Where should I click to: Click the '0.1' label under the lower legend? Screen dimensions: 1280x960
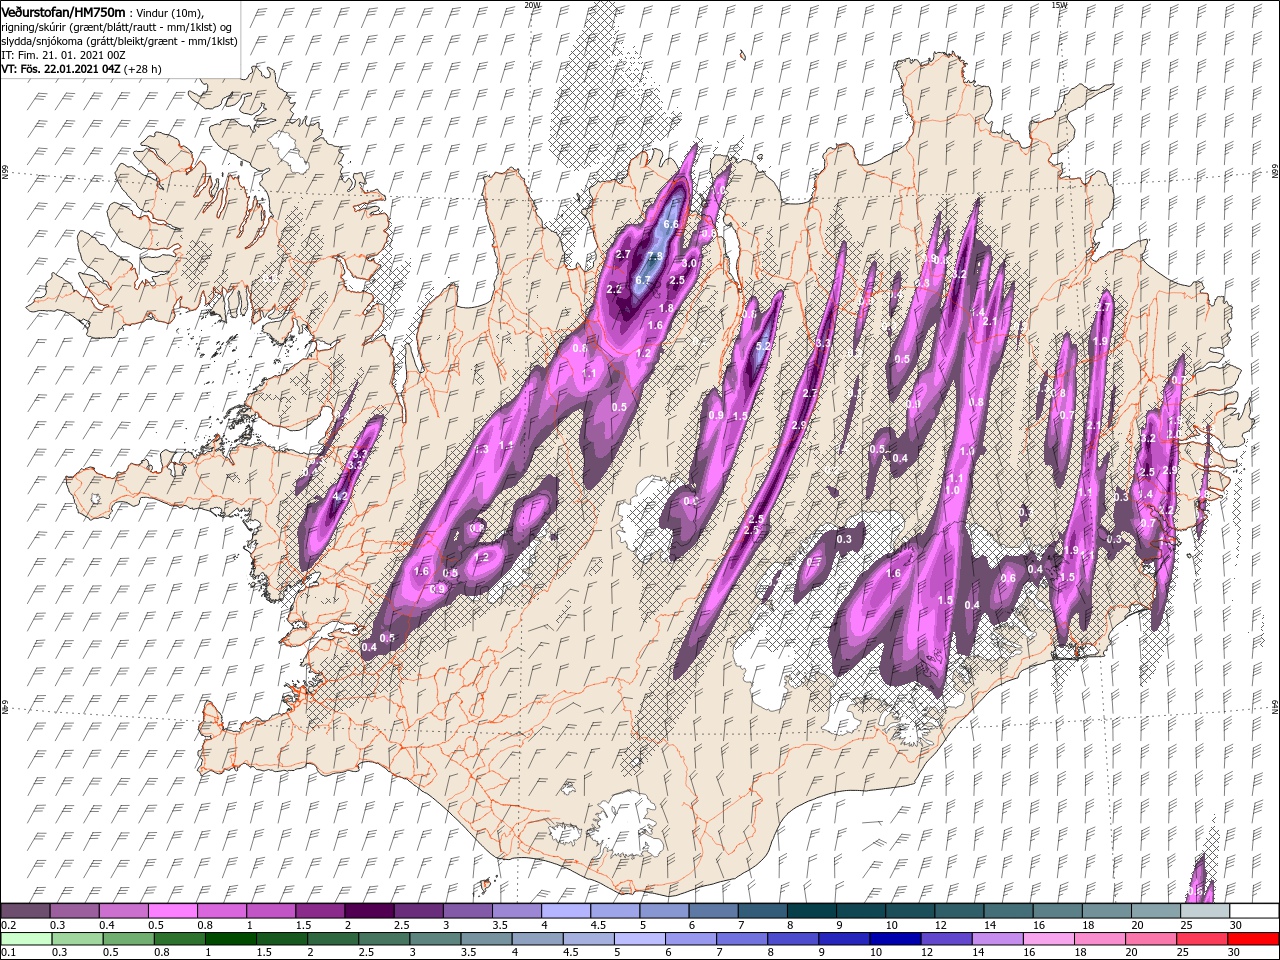point(9,953)
